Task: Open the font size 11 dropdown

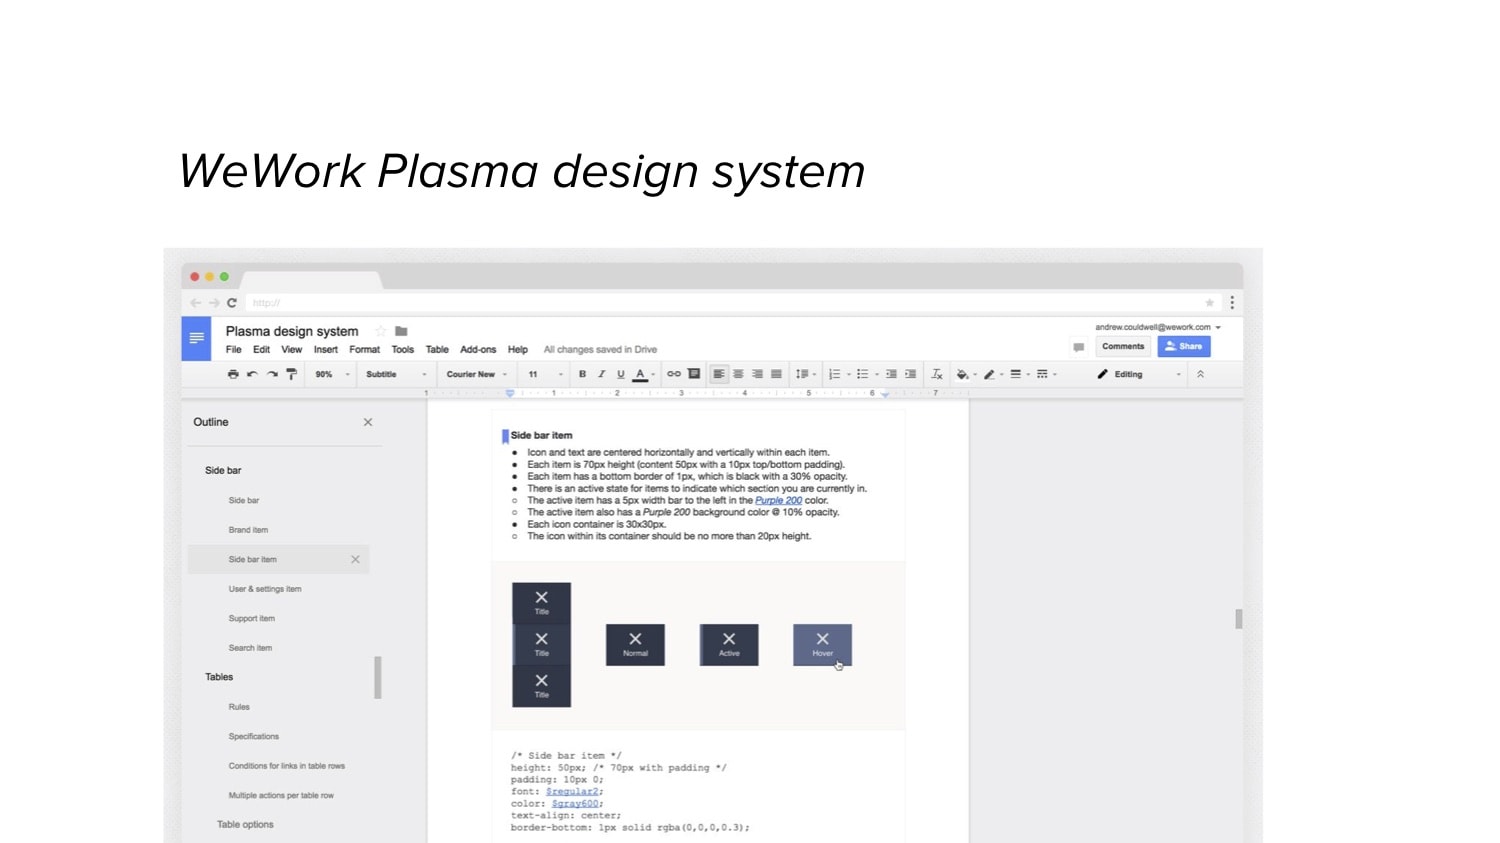Action: click(546, 374)
